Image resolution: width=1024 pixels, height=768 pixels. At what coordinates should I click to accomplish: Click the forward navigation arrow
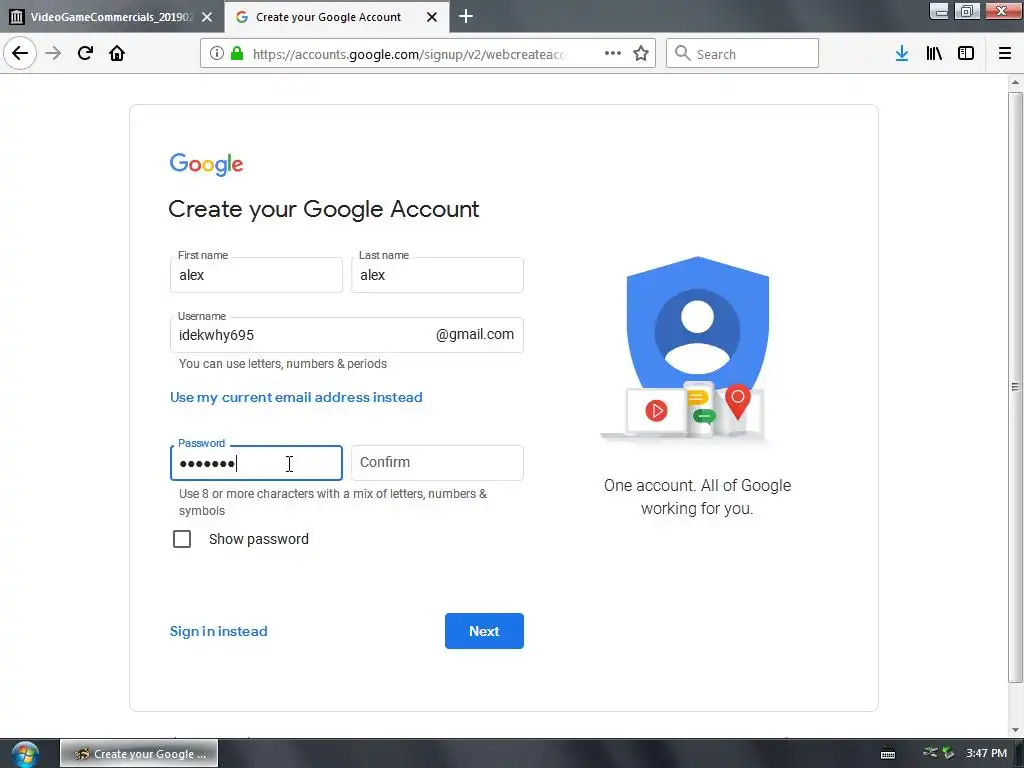click(x=53, y=53)
